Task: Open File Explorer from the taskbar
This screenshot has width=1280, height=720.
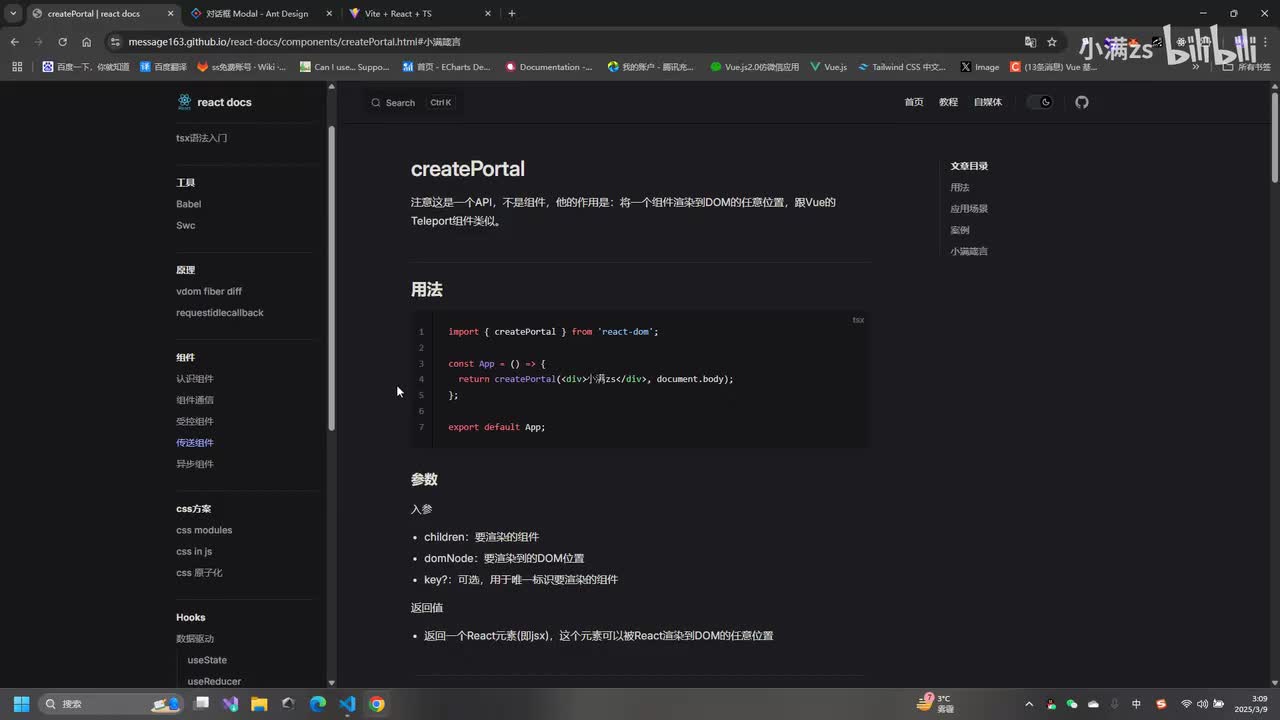Action: [259, 704]
